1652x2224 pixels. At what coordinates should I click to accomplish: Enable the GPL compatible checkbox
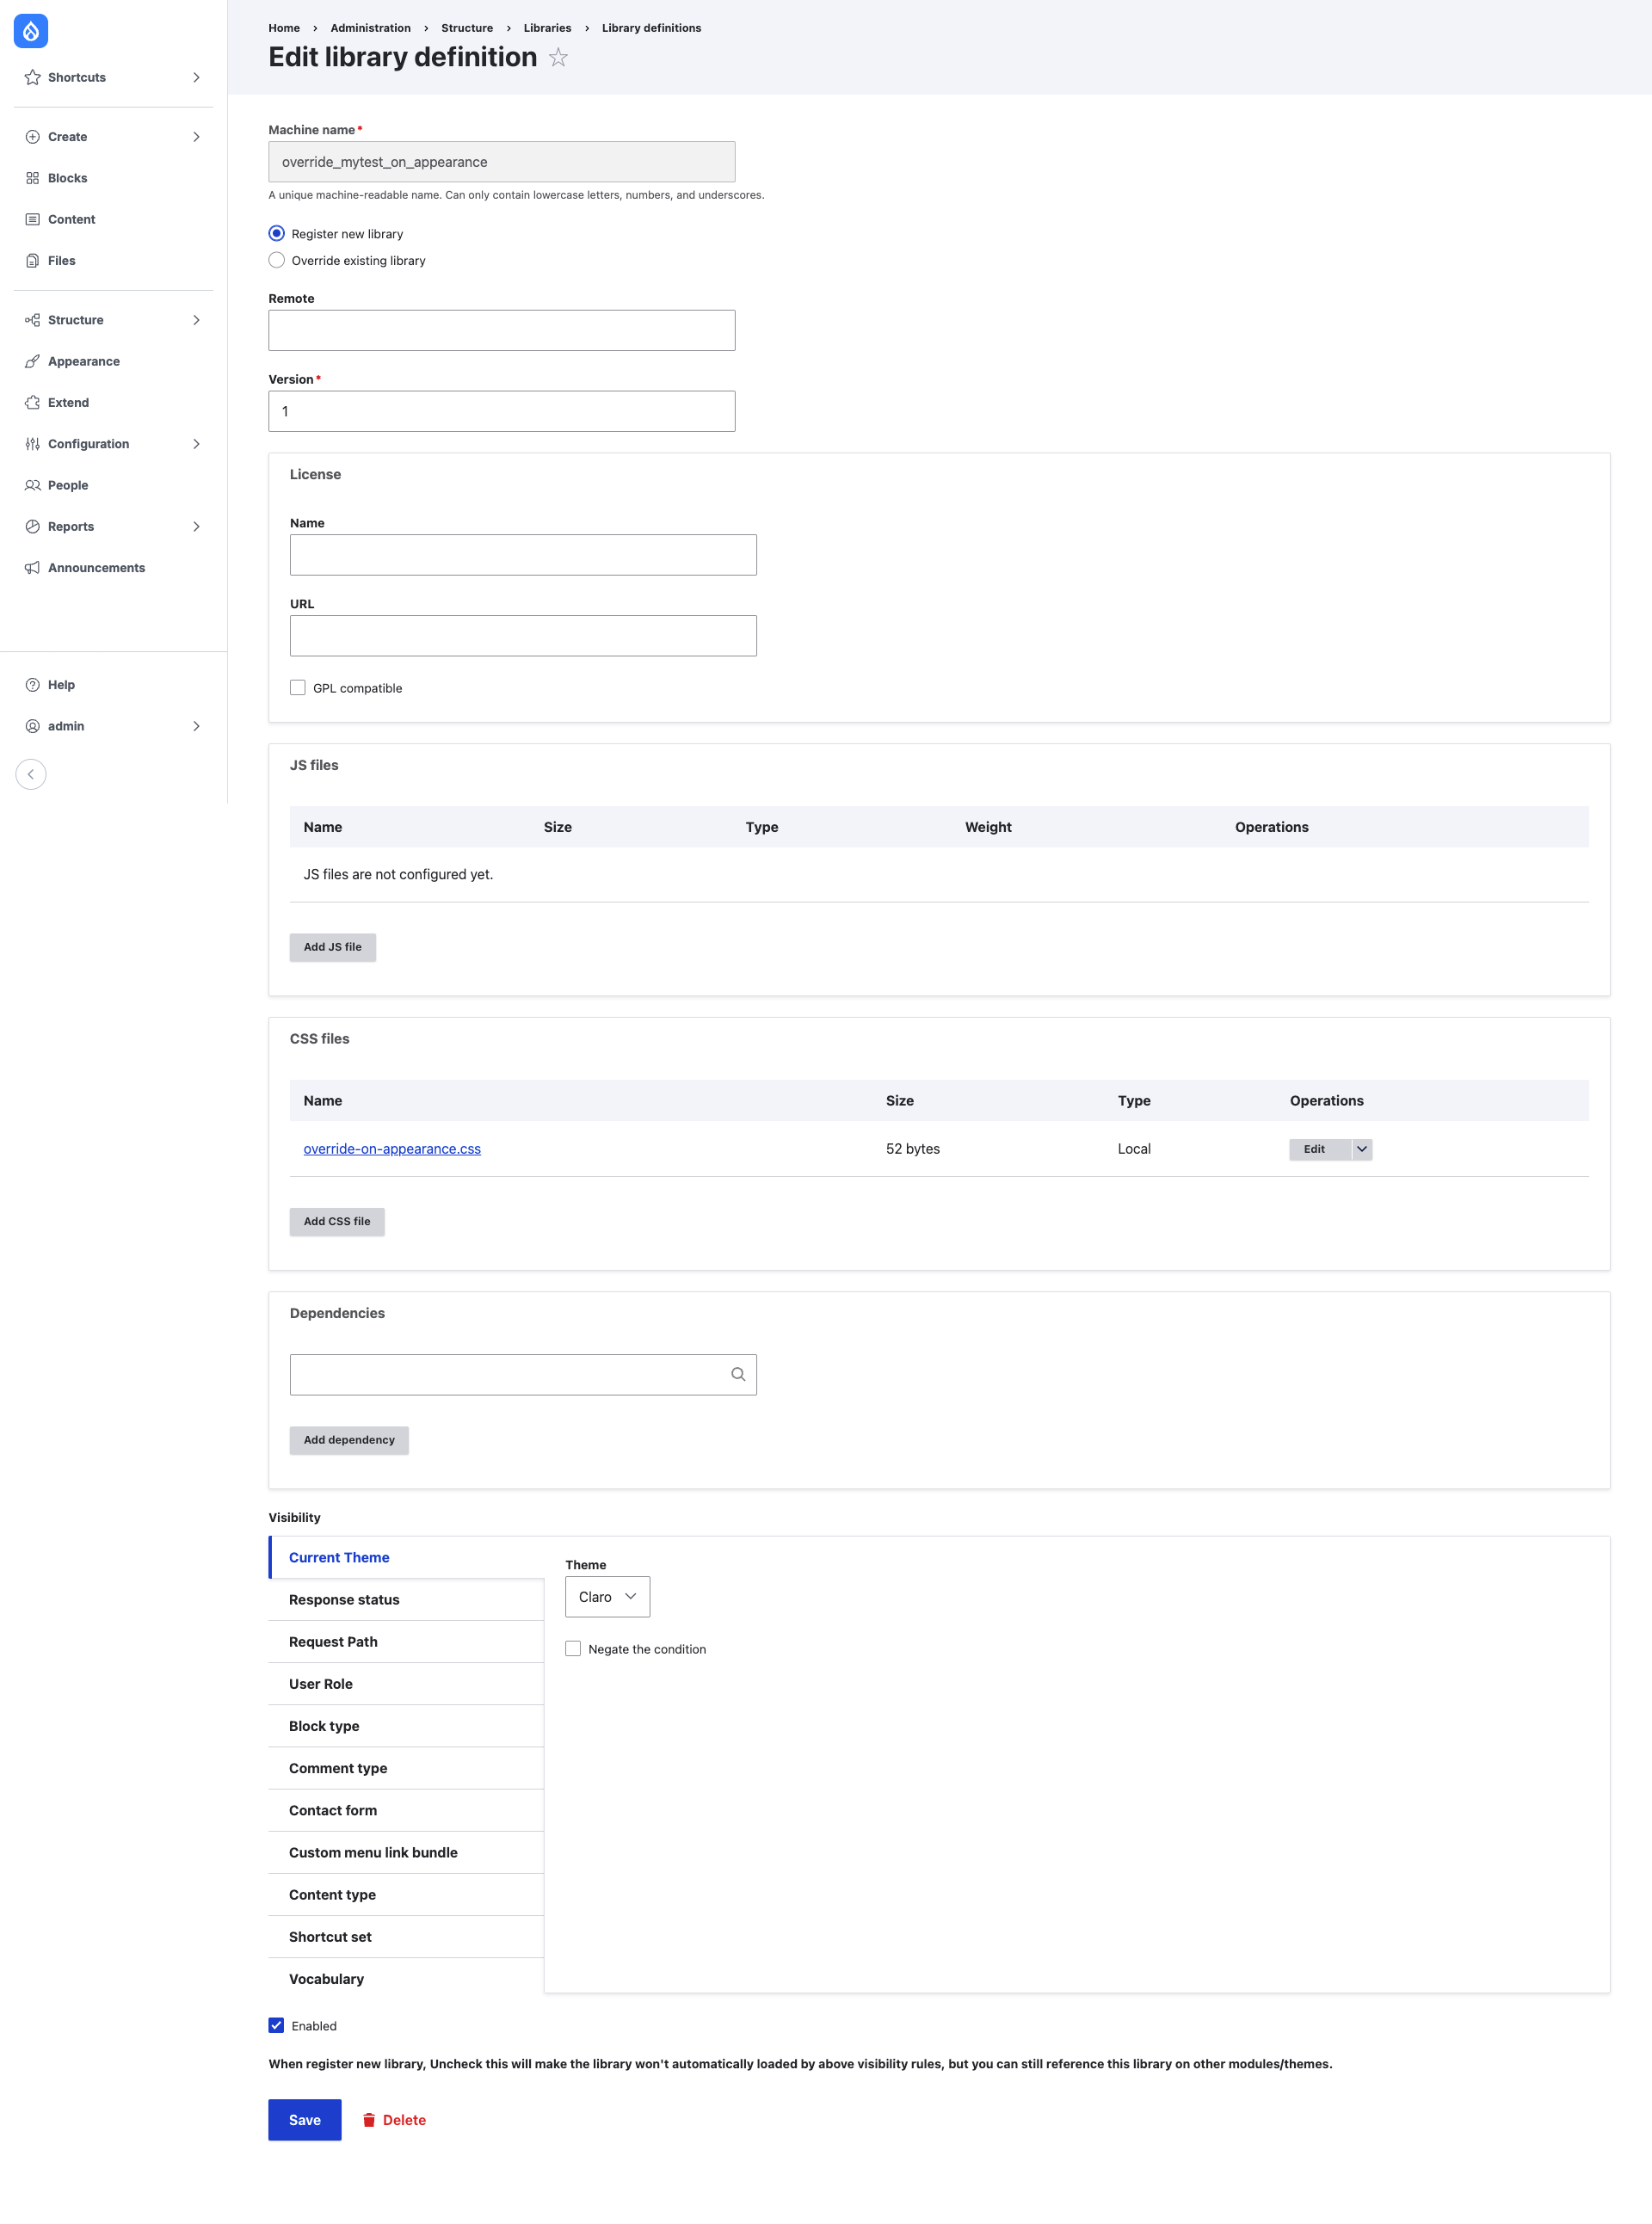coord(297,687)
